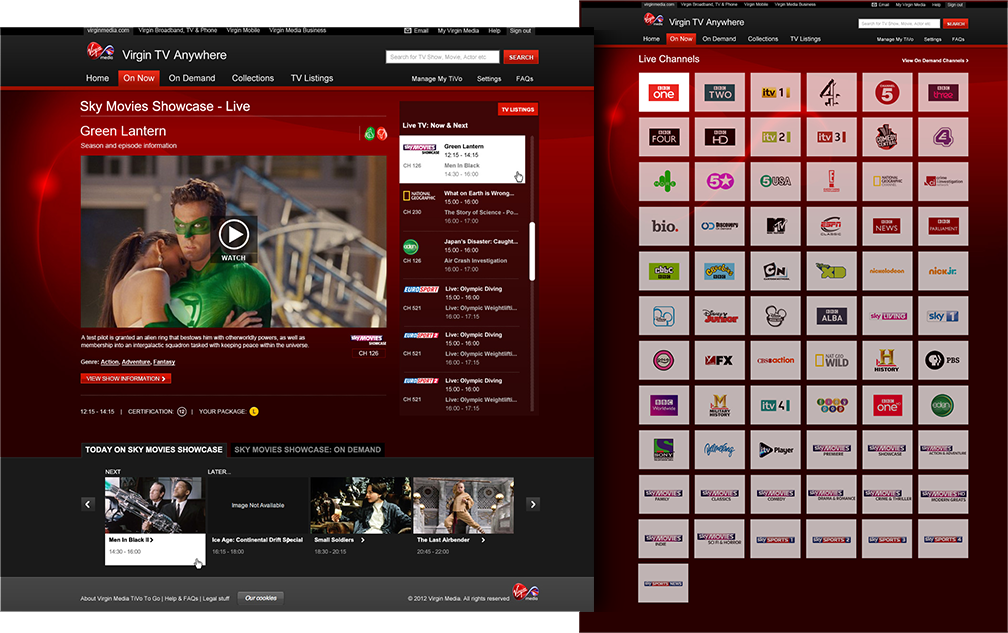
Task: Choose the PBS channel tile
Action: 943,360
